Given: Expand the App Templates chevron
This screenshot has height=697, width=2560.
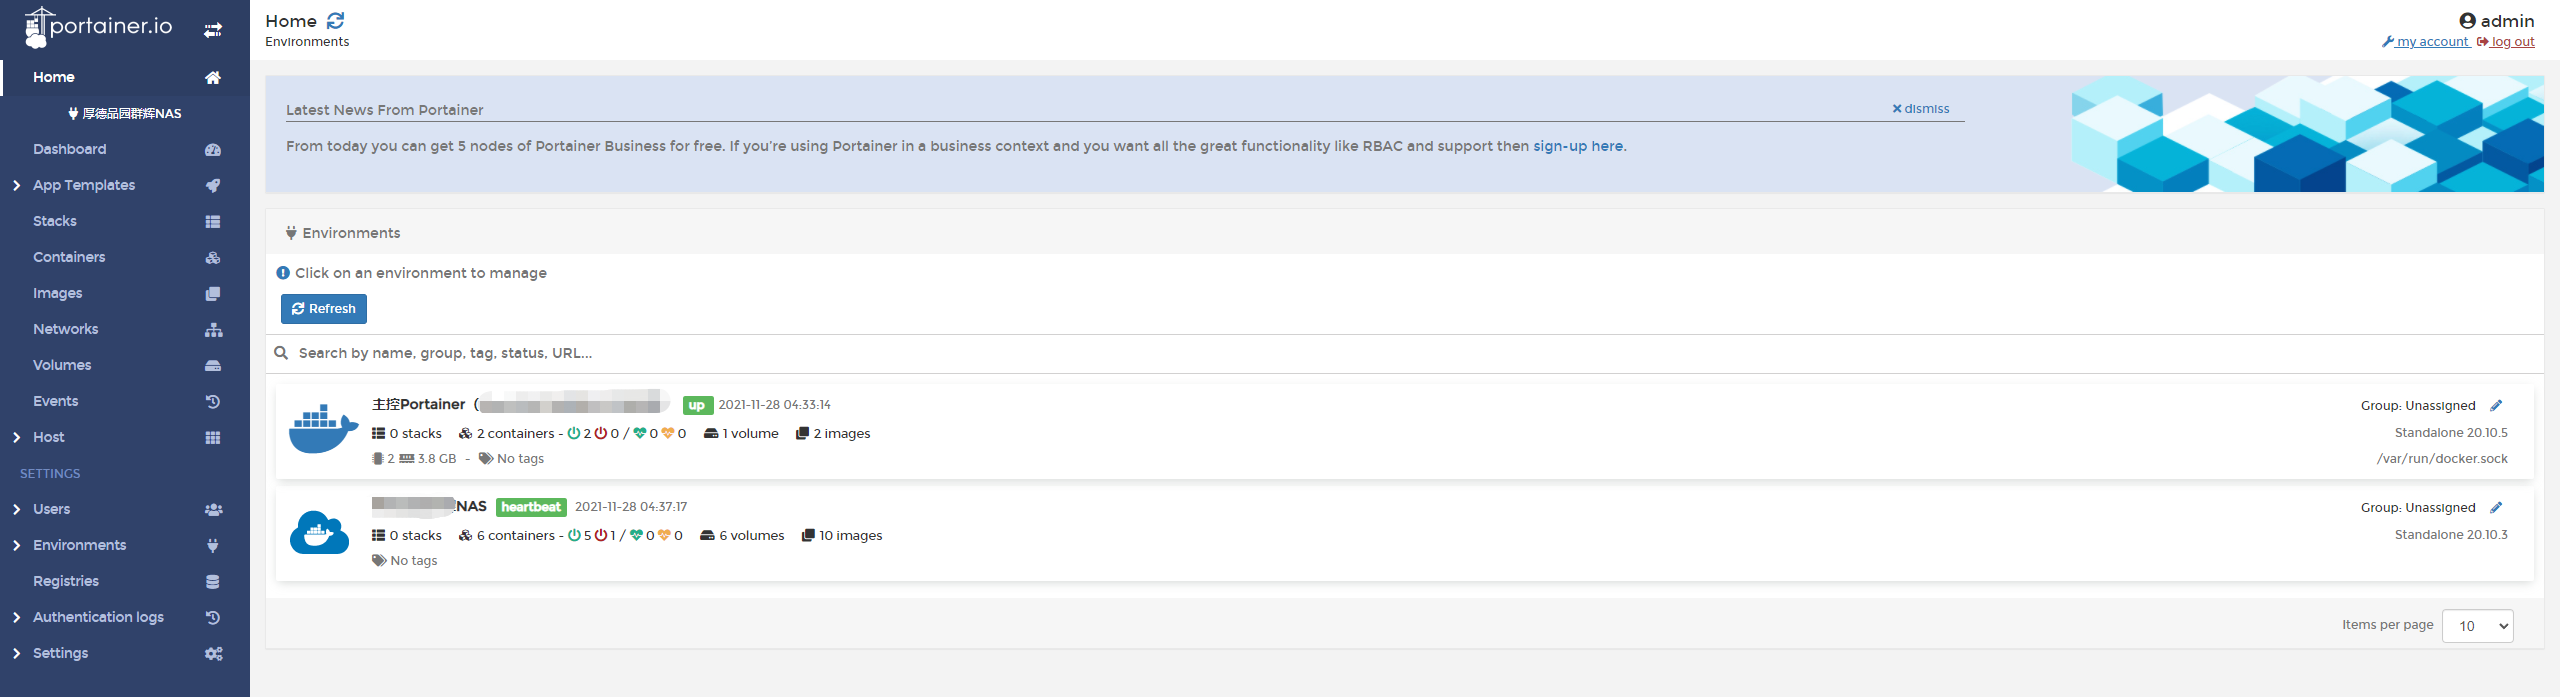Looking at the screenshot, I should click(16, 186).
